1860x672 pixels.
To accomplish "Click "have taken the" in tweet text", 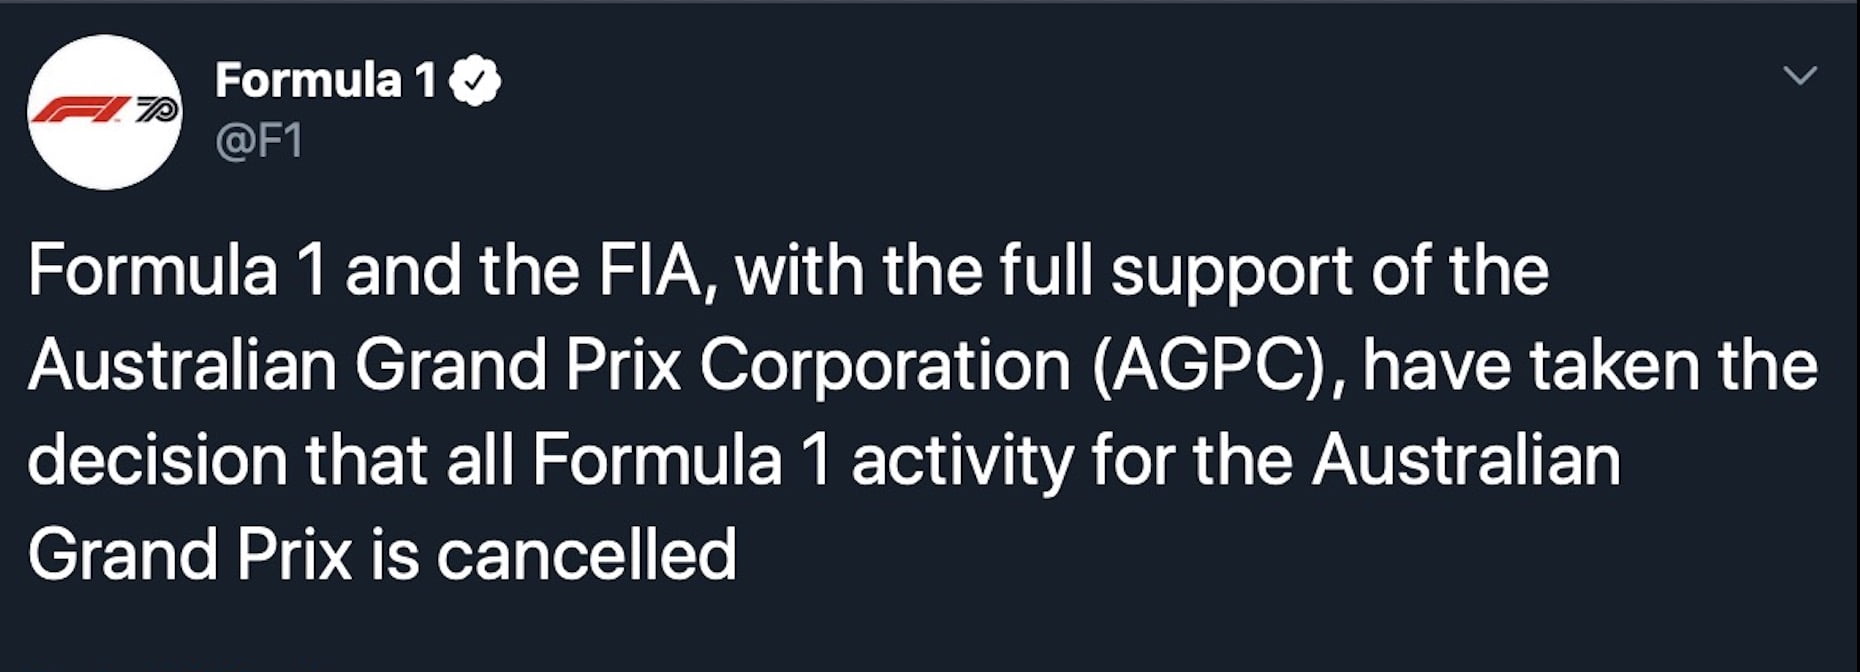I will coord(1590,366).
